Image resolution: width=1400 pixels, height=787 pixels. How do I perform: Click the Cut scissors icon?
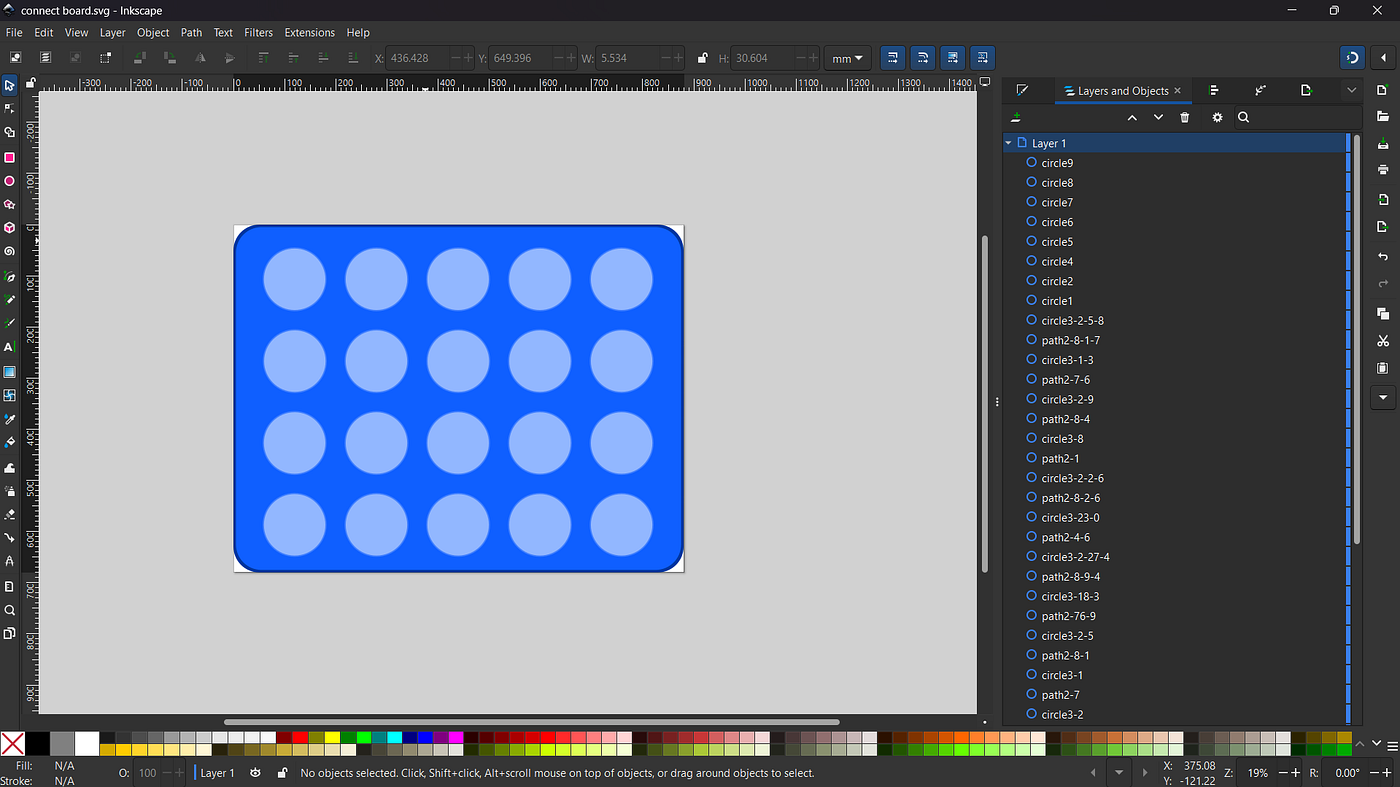click(x=1383, y=341)
